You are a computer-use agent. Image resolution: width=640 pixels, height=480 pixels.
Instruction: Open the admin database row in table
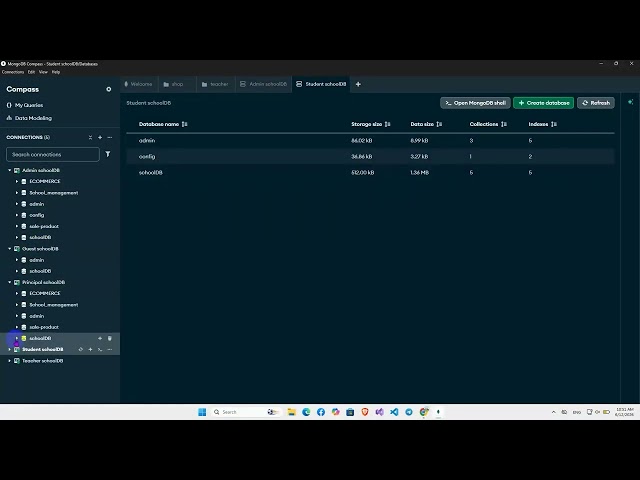pyautogui.click(x=370, y=140)
